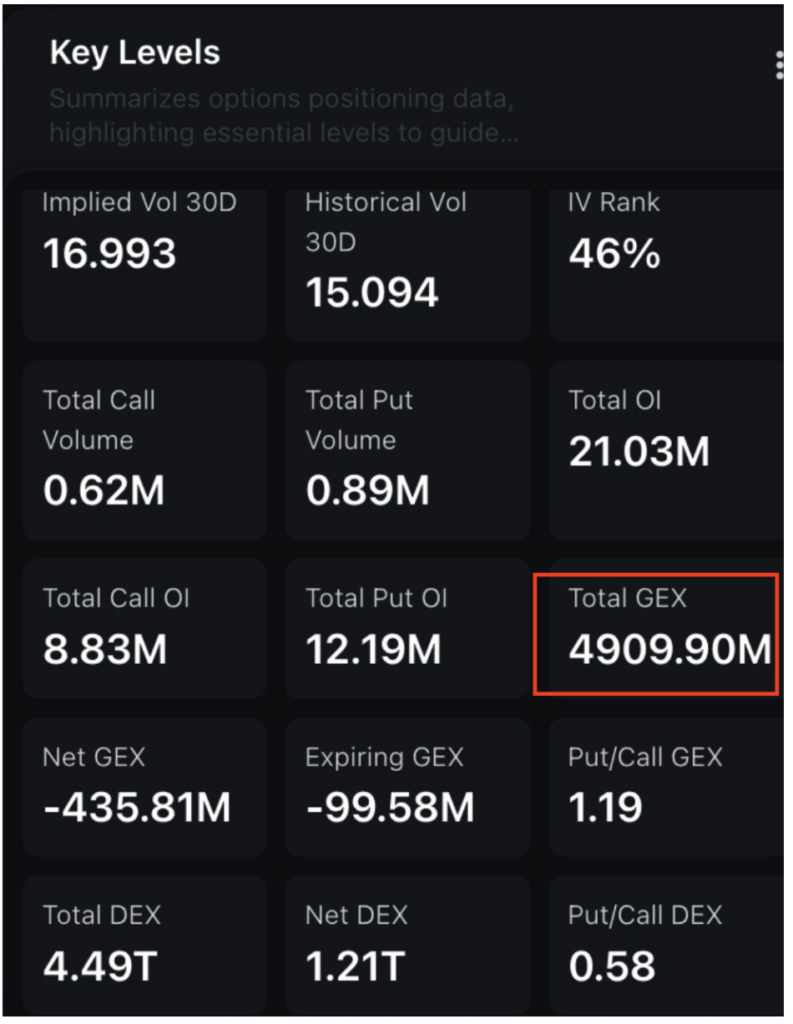The image size is (793, 1024).
Task: Click the 4909.90M Total GEX value
Action: [x=670, y=650]
